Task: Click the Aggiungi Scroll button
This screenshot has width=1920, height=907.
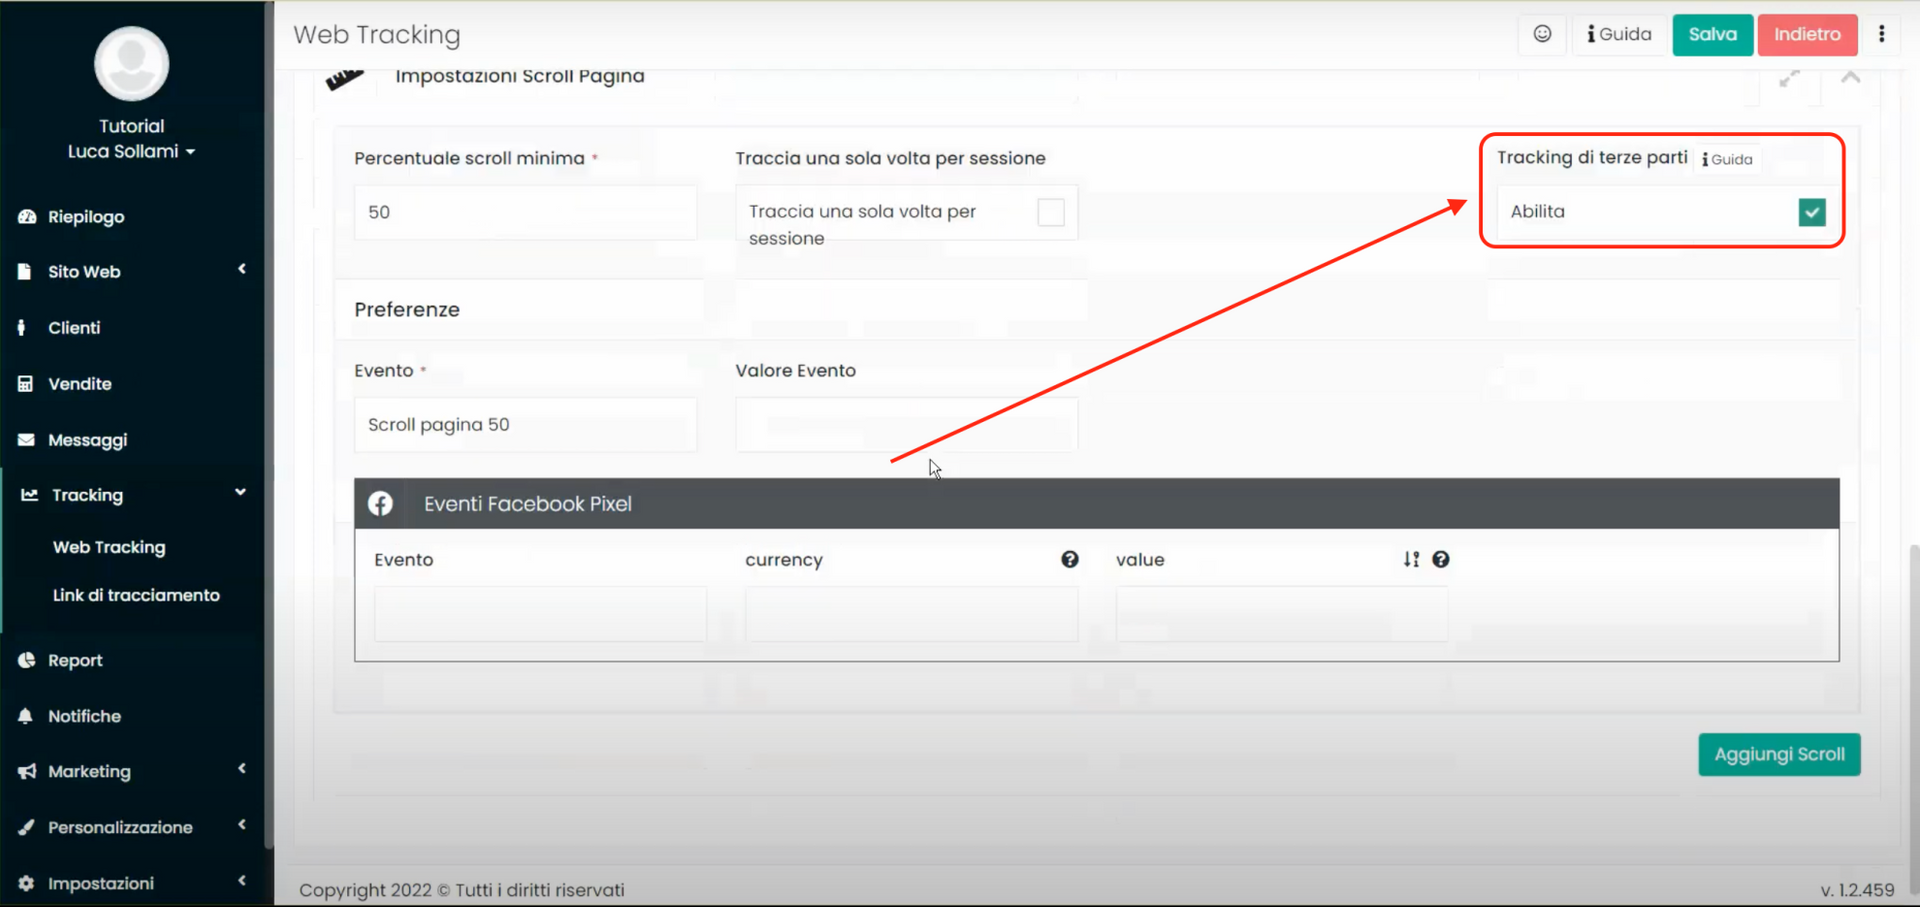Action: point(1778,754)
